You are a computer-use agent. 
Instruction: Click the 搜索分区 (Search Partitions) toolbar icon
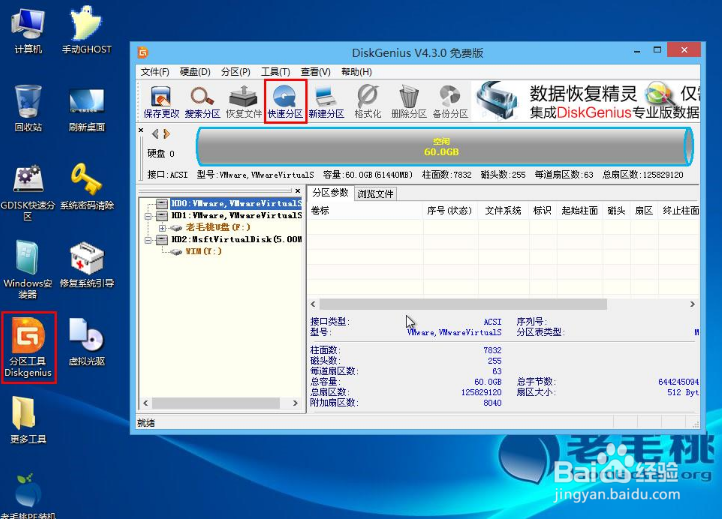tap(202, 102)
